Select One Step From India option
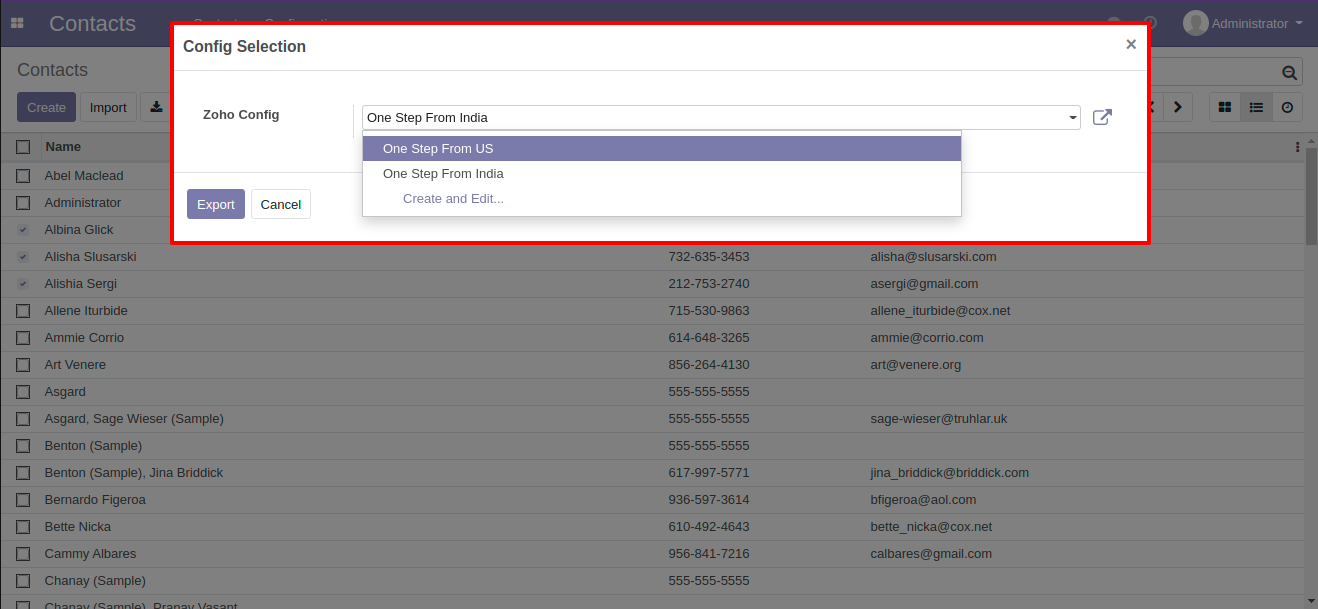This screenshot has width=1318, height=609. 662,174
